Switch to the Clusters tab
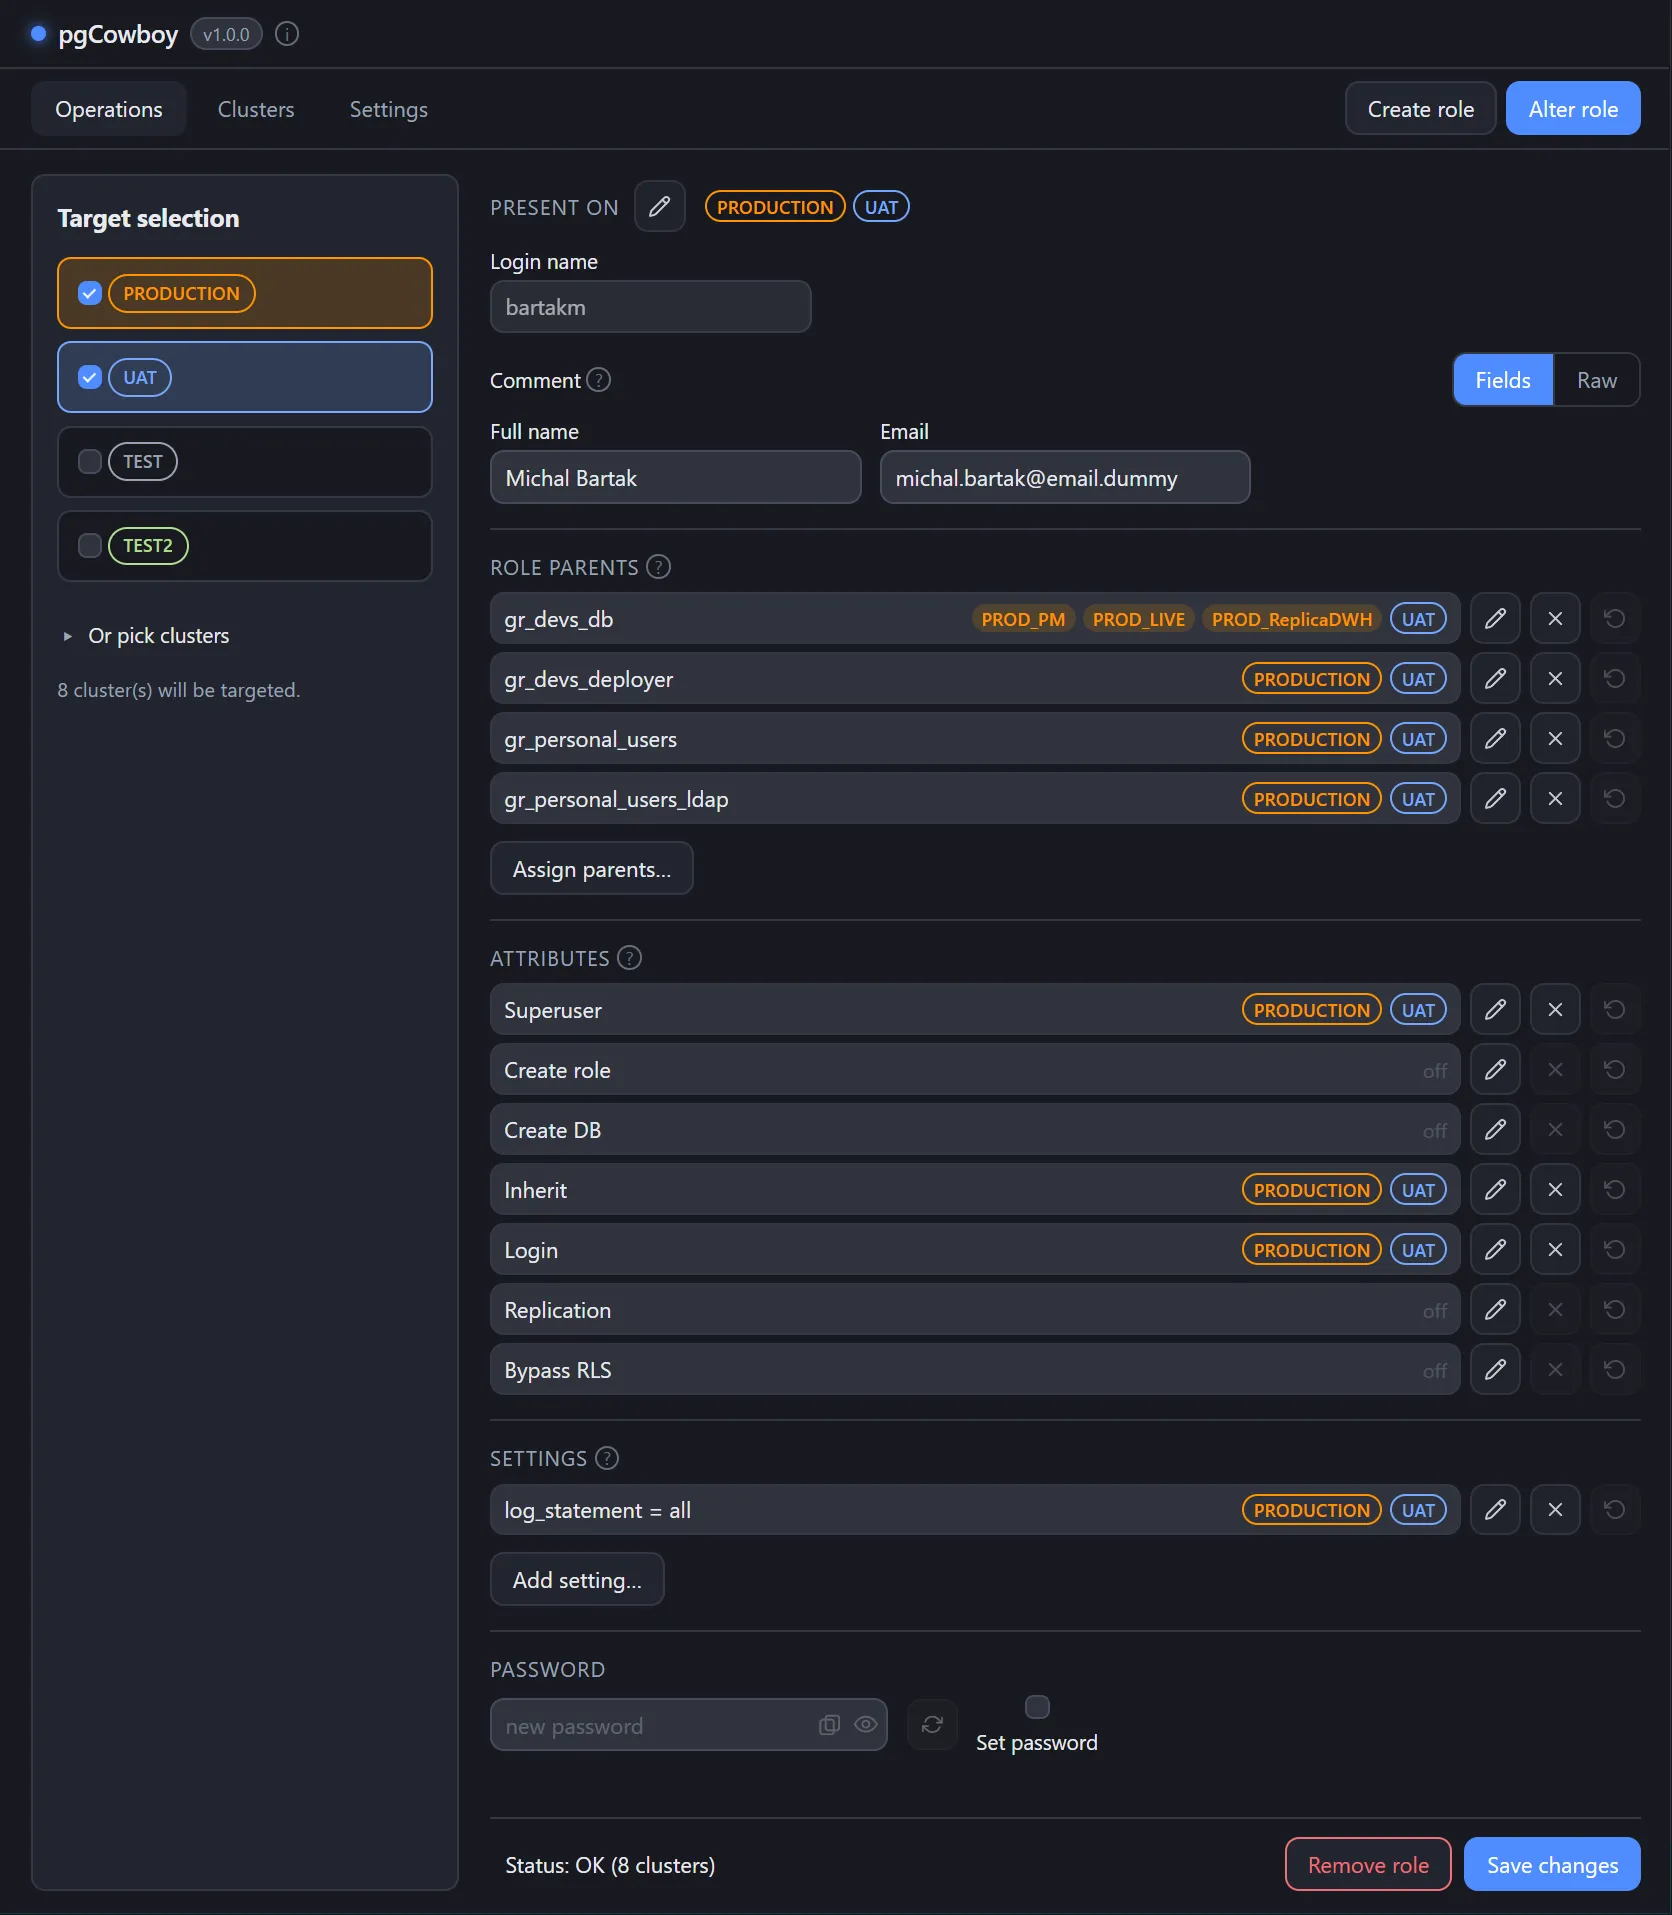The width and height of the screenshot is (1672, 1915). (x=256, y=109)
